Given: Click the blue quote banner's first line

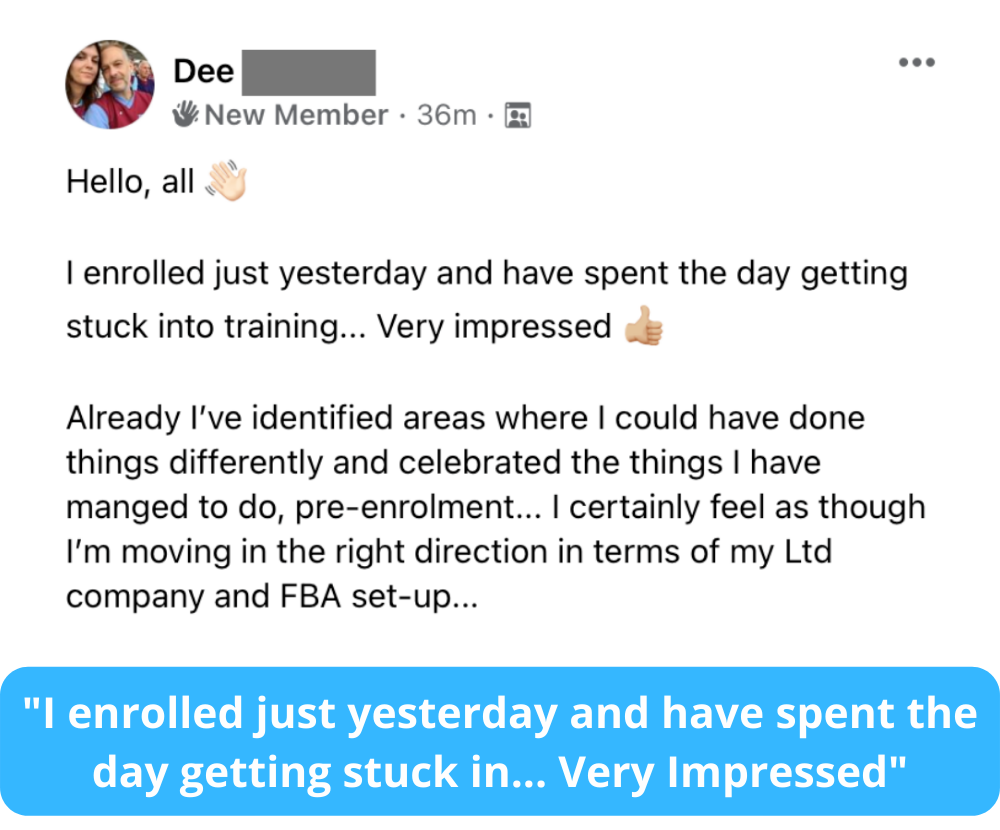Looking at the screenshot, I should pyautogui.click(x=500, y=714).
